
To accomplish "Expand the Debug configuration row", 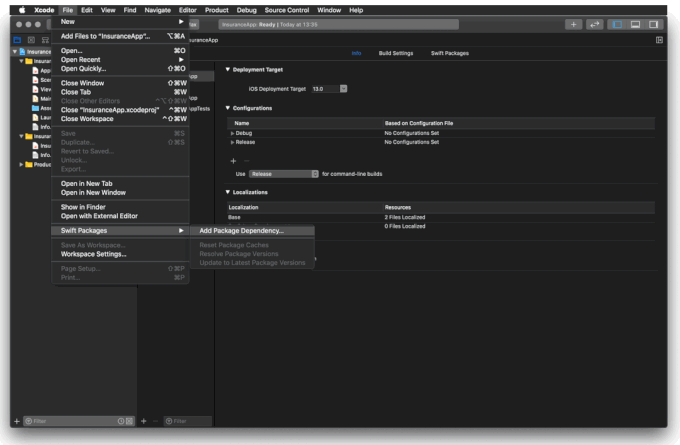I will [232, 132].
